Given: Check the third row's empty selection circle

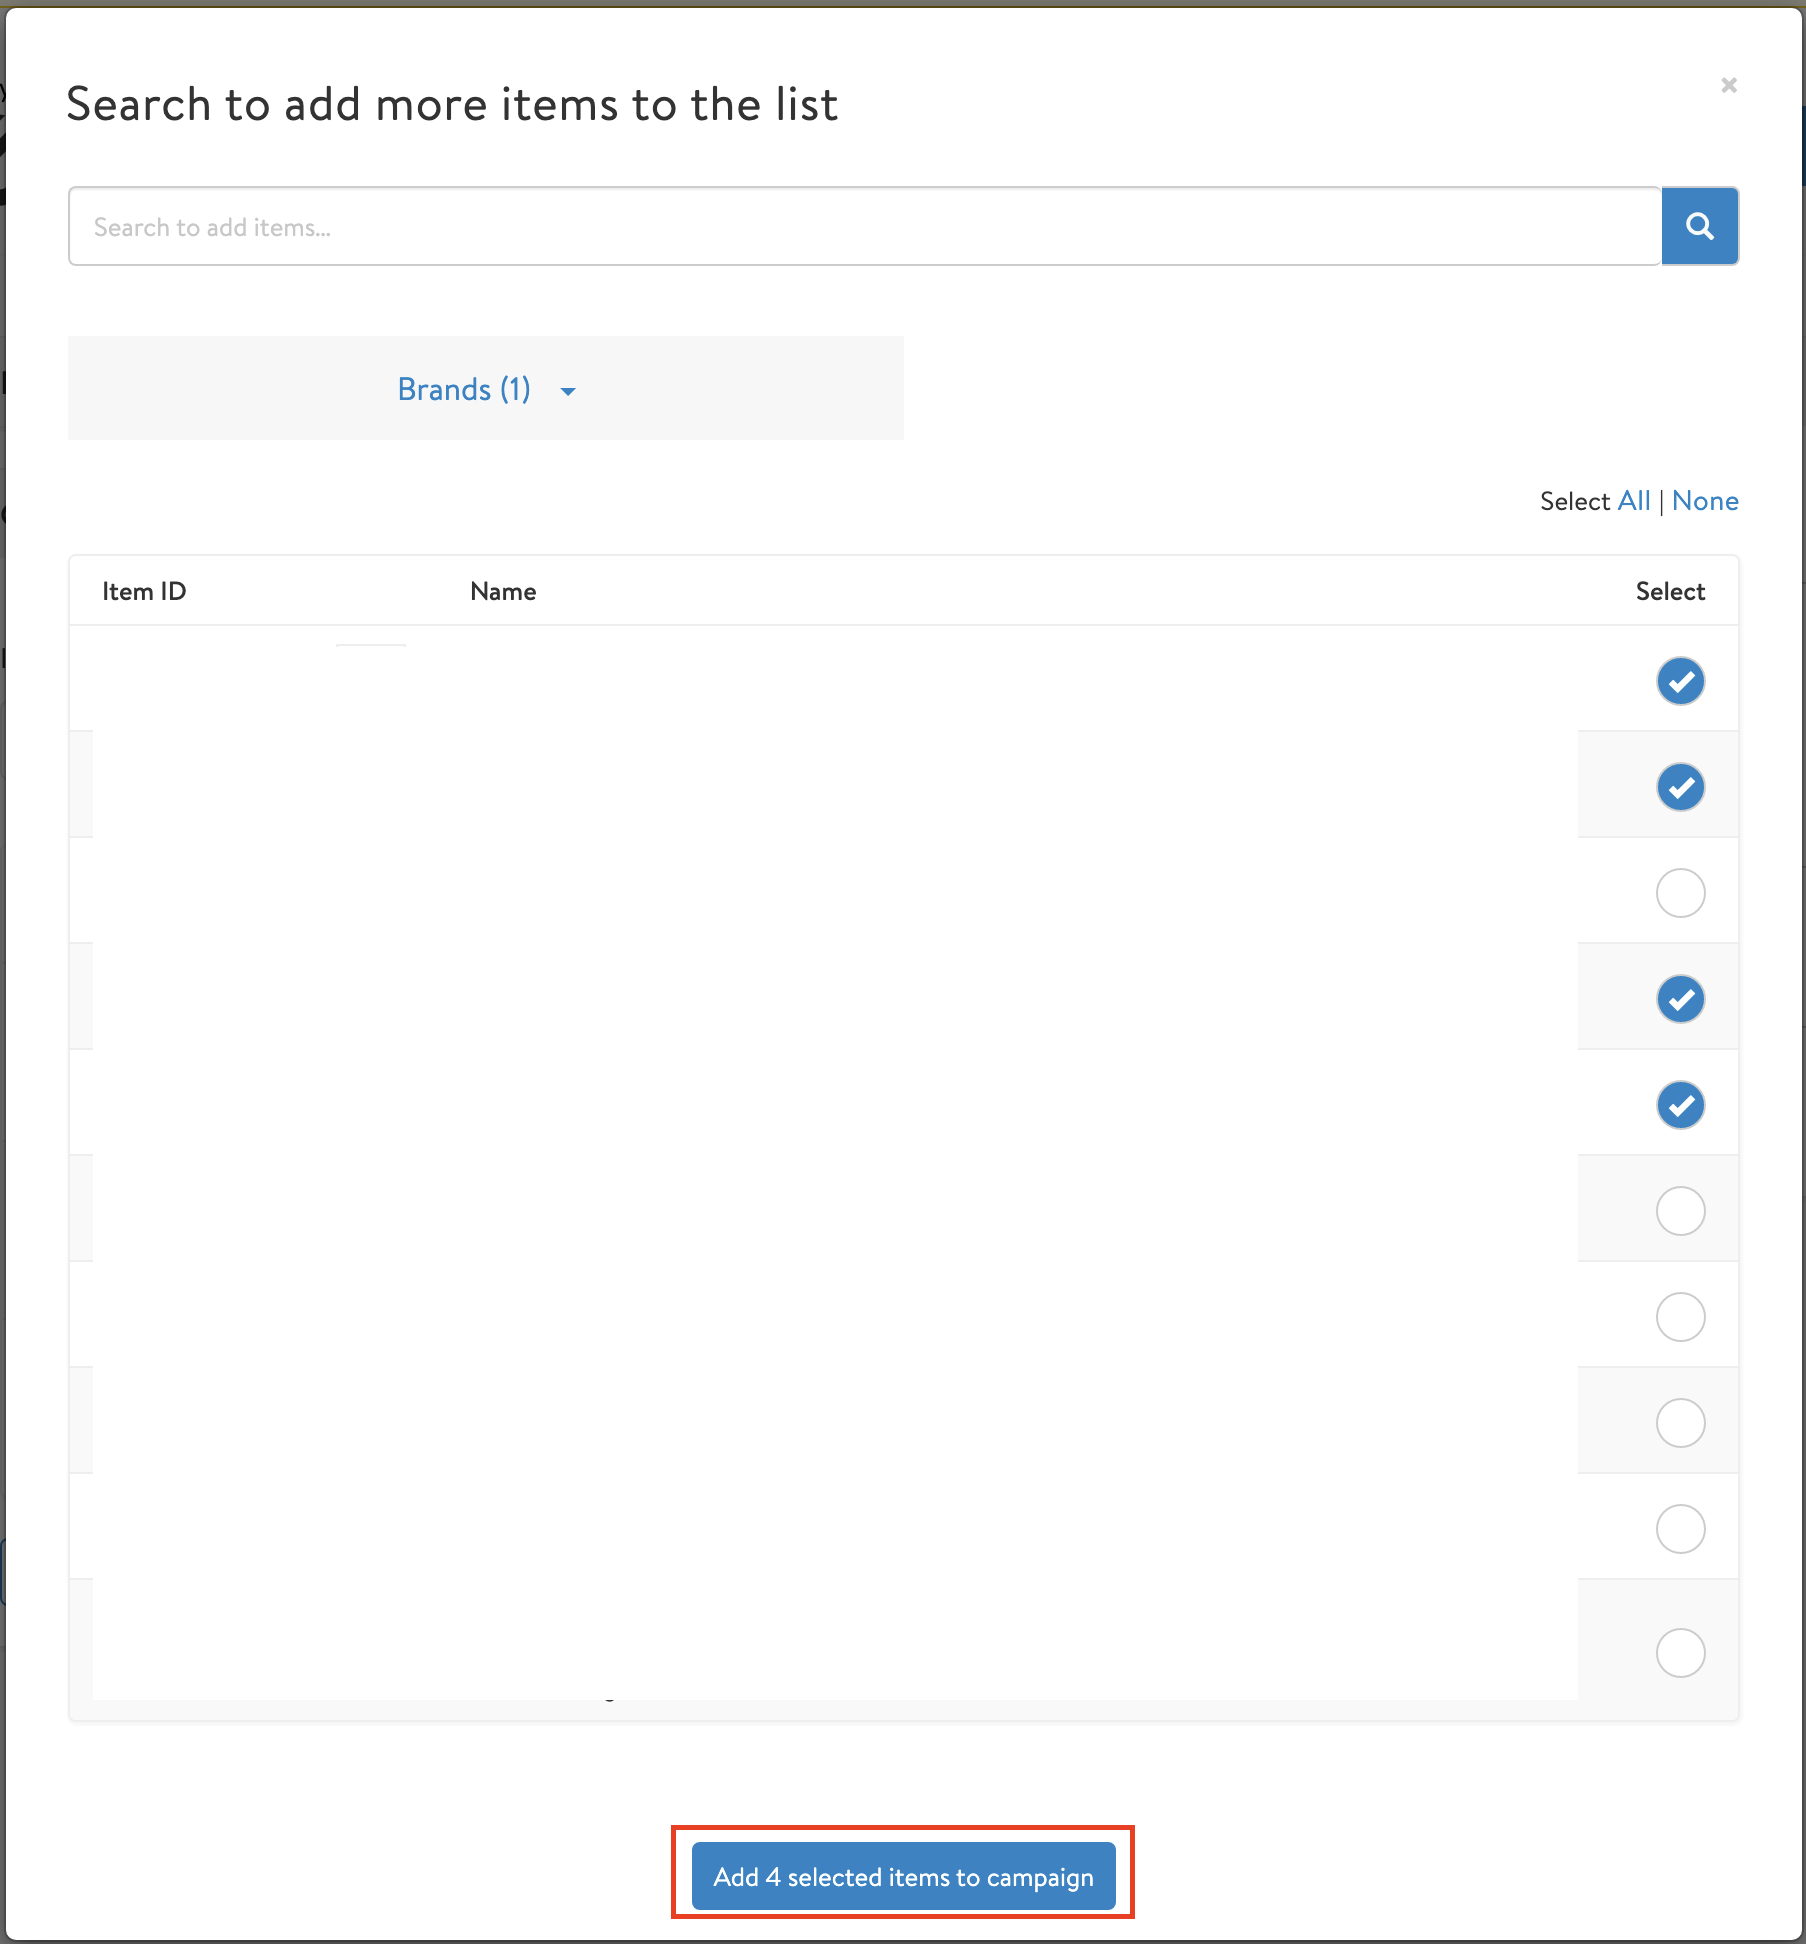Looking at the screenshot, I should point(1680,893).
